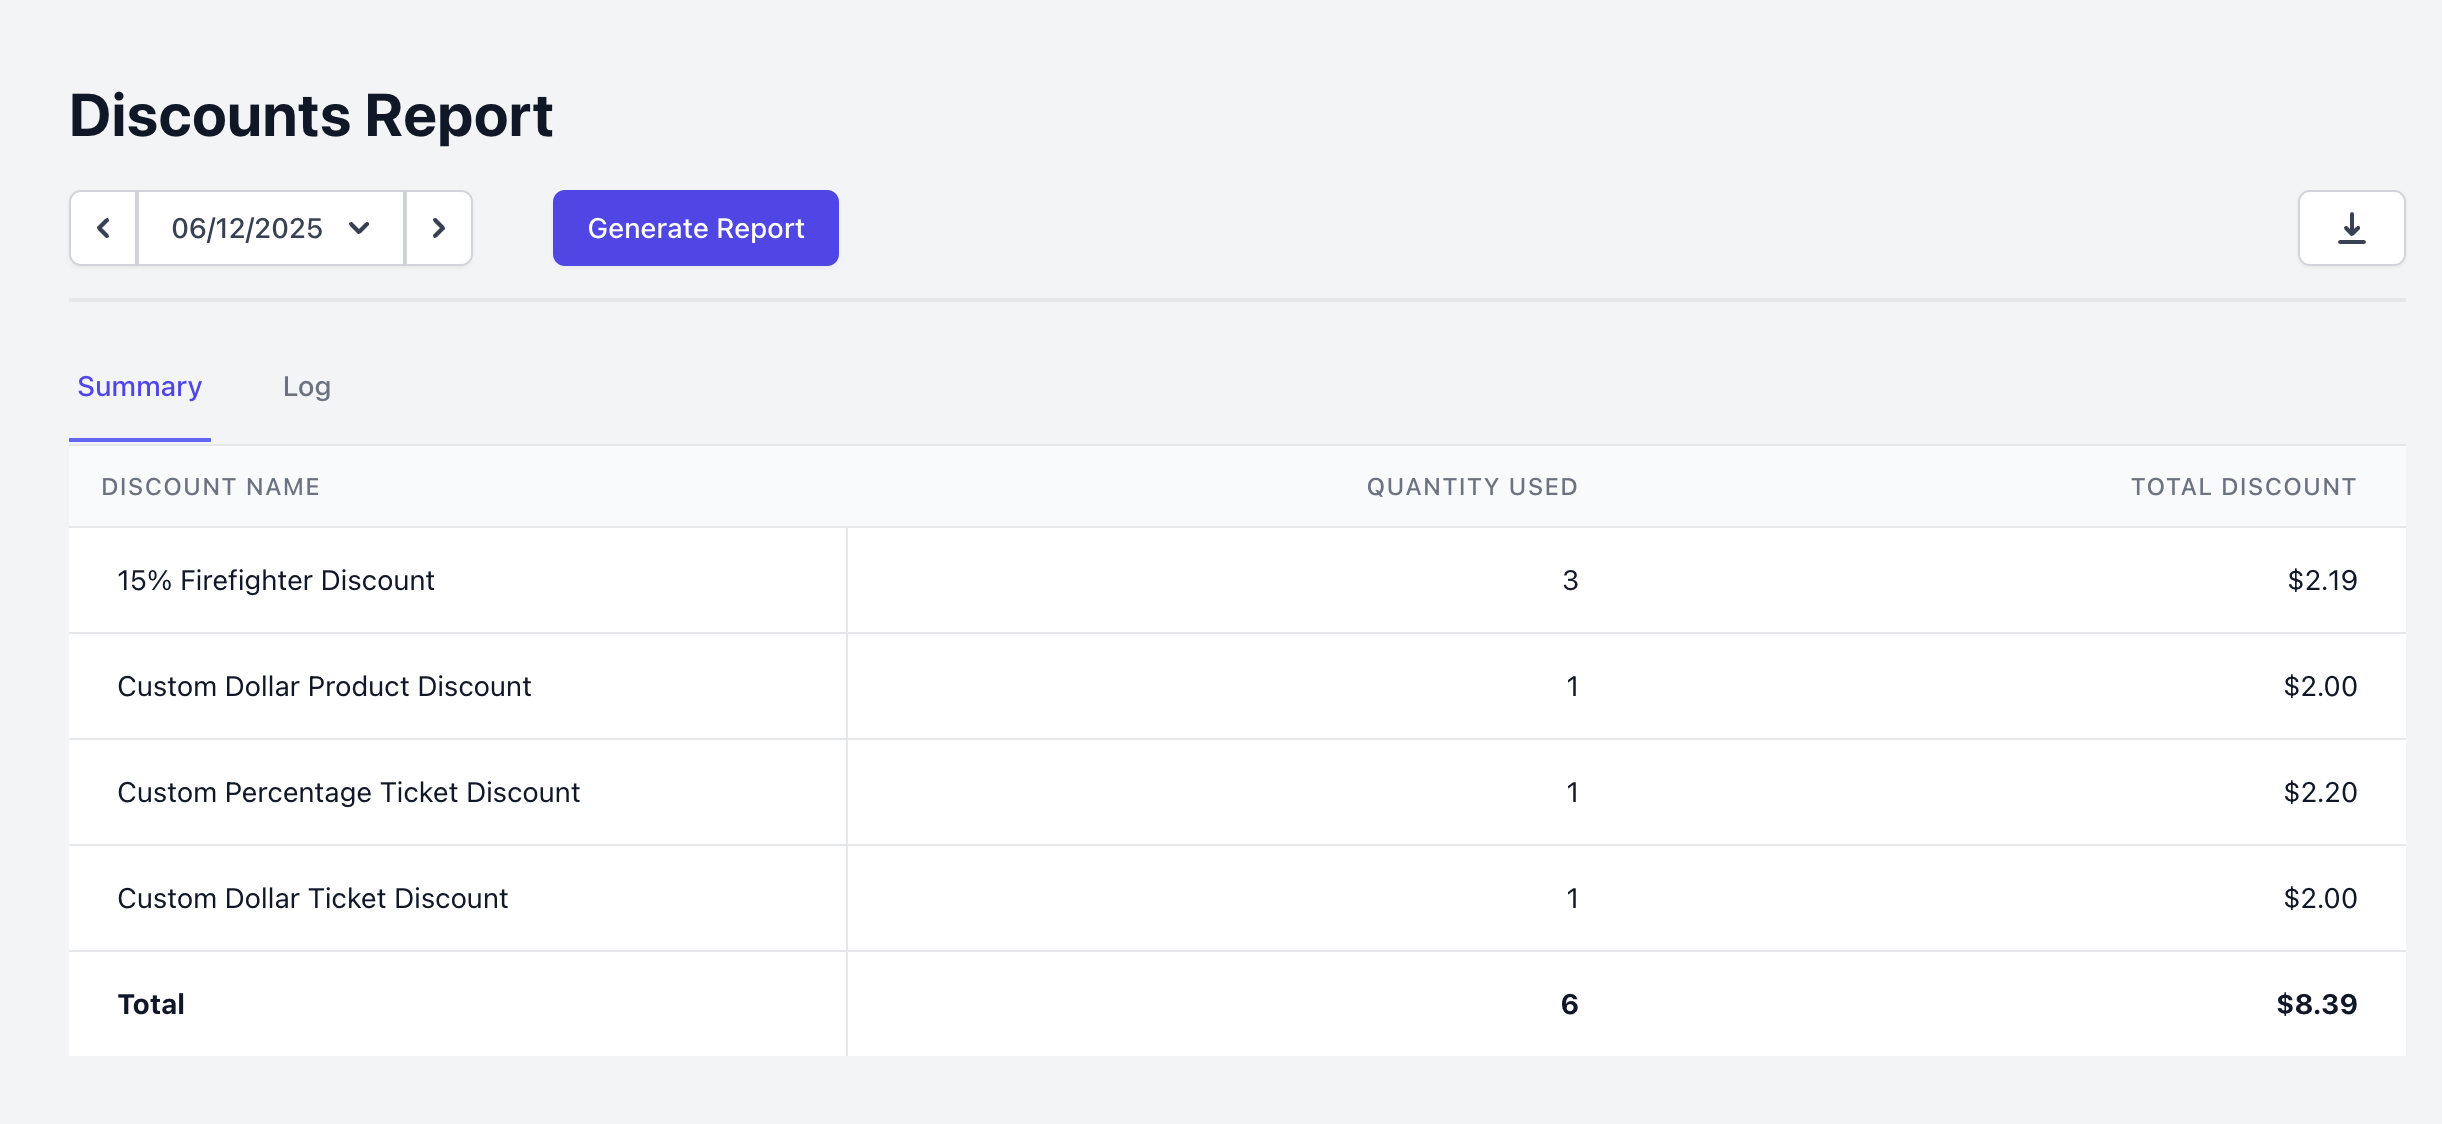Screen dimensions: 2442x1124
Task: Click the download report icon
Action: tap(2351, 228)
